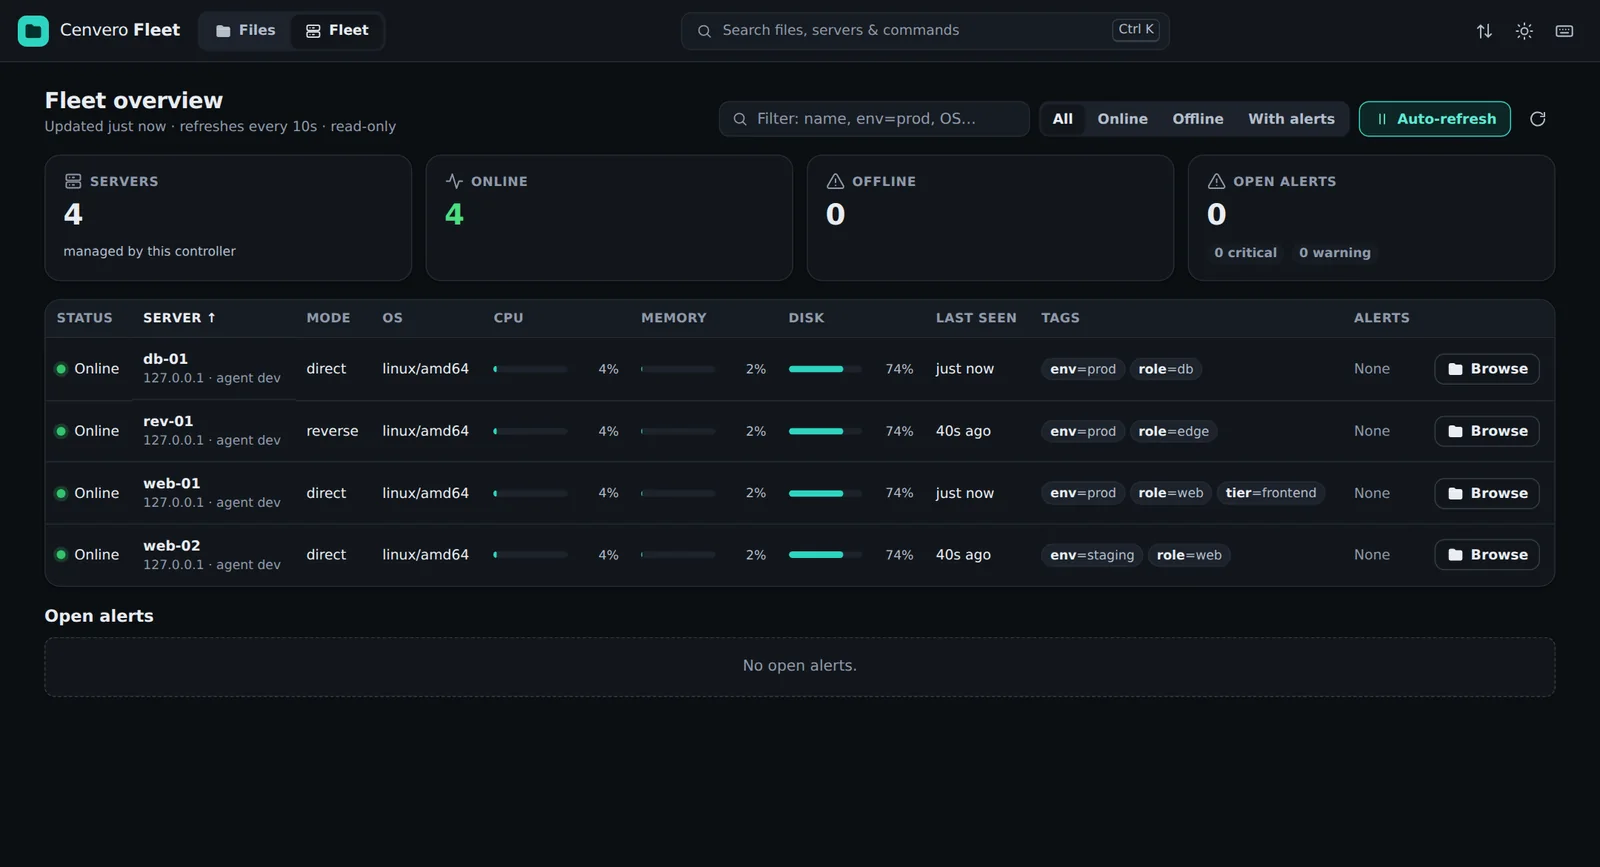The image size is (1600, 867).
Task: Open keyboard shortcuts icon
Action: 1564,31
